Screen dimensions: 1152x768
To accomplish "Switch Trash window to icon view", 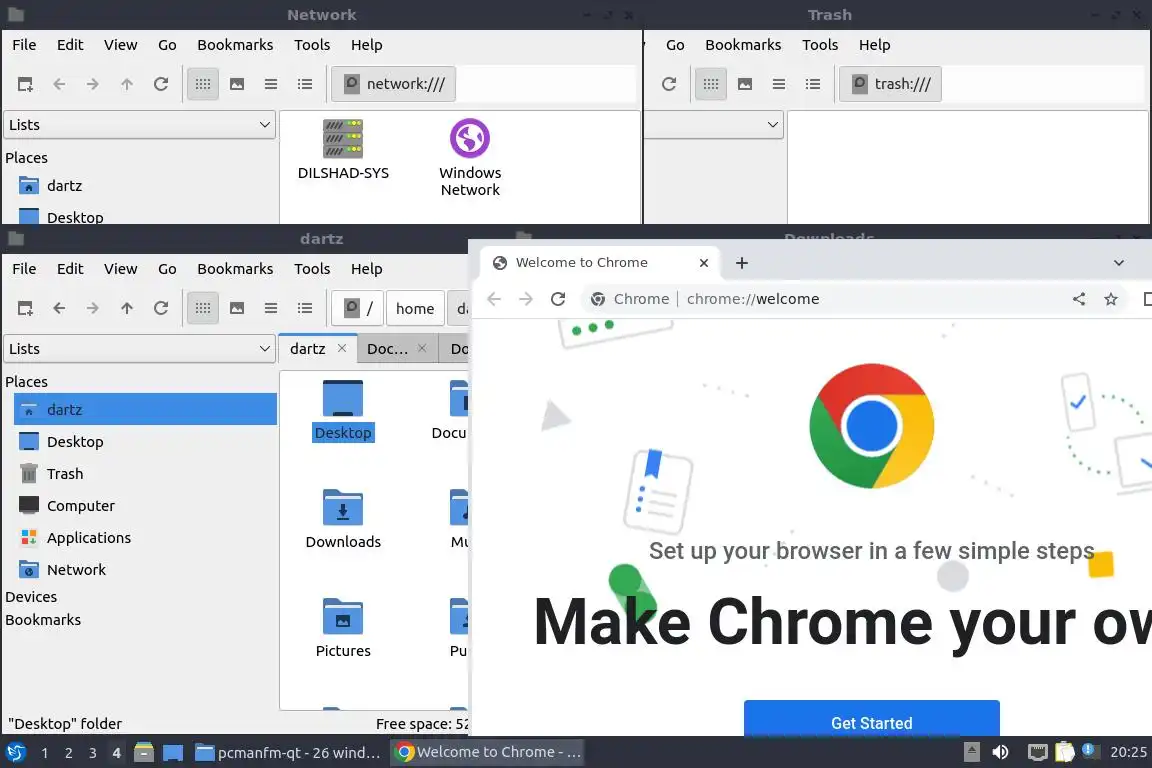I will (x=710, y=84).
